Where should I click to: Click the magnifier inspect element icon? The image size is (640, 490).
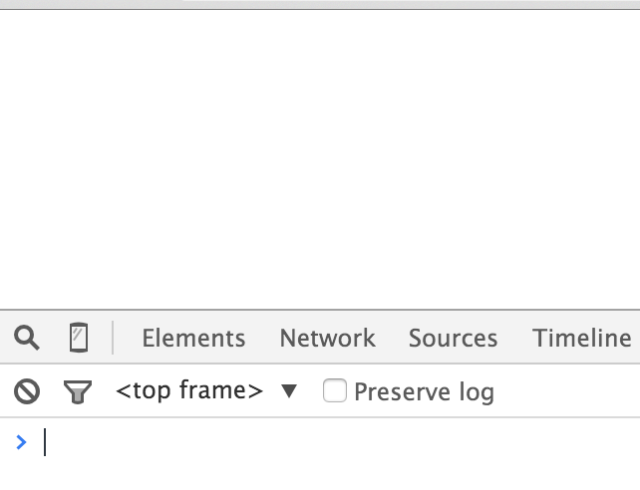[x=27, y=338]
